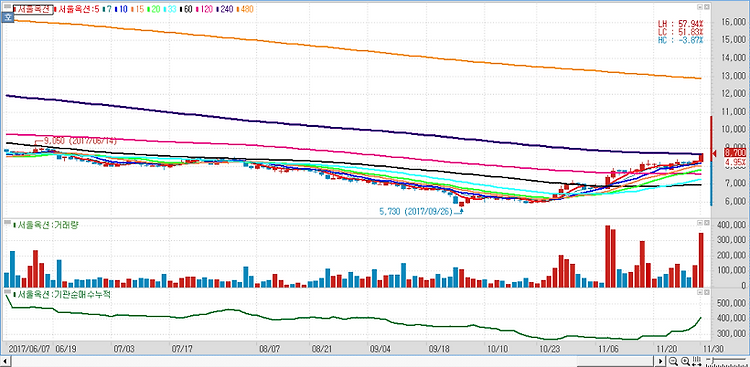Adjust the chart zoom slider handle
The height and width of the screenshot is (367, 750).
713,361
